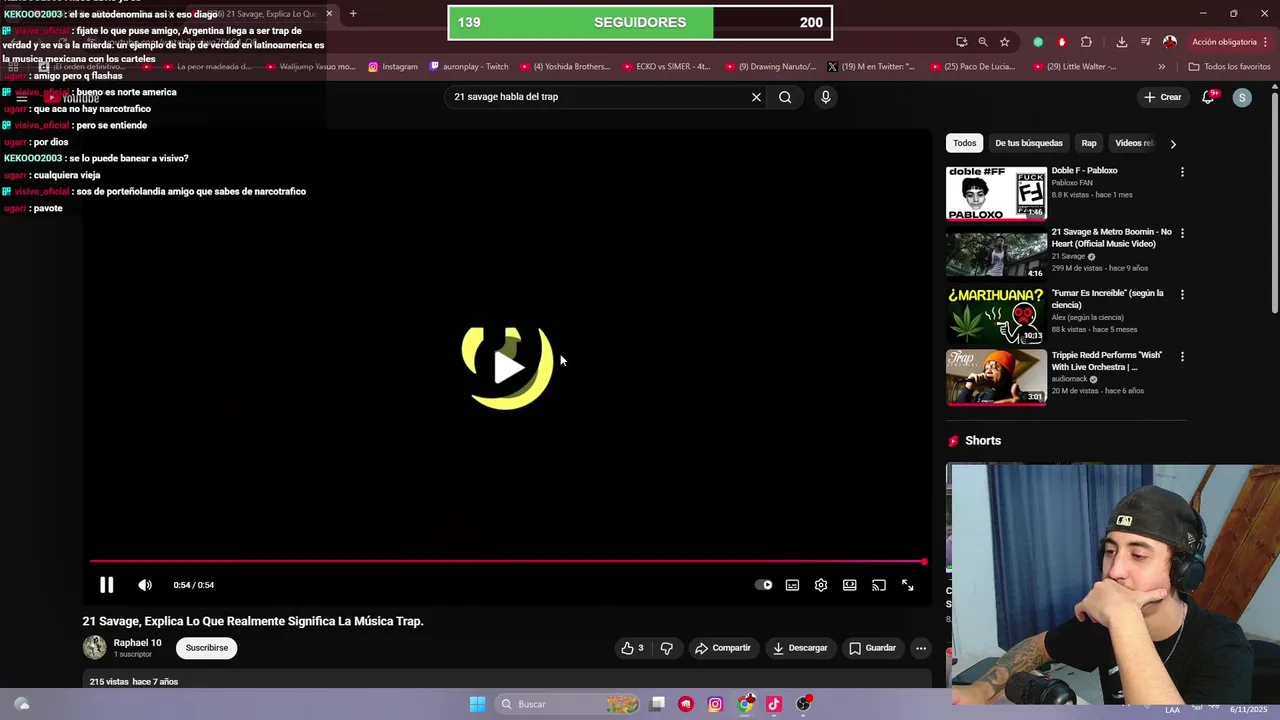
Task: Pause the video with the player button
Action: (x=106, y=585)
